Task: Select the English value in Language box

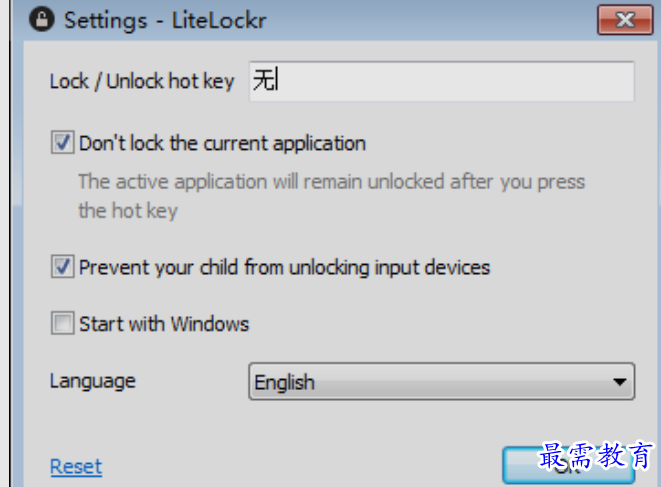Action: coord(285,383)
